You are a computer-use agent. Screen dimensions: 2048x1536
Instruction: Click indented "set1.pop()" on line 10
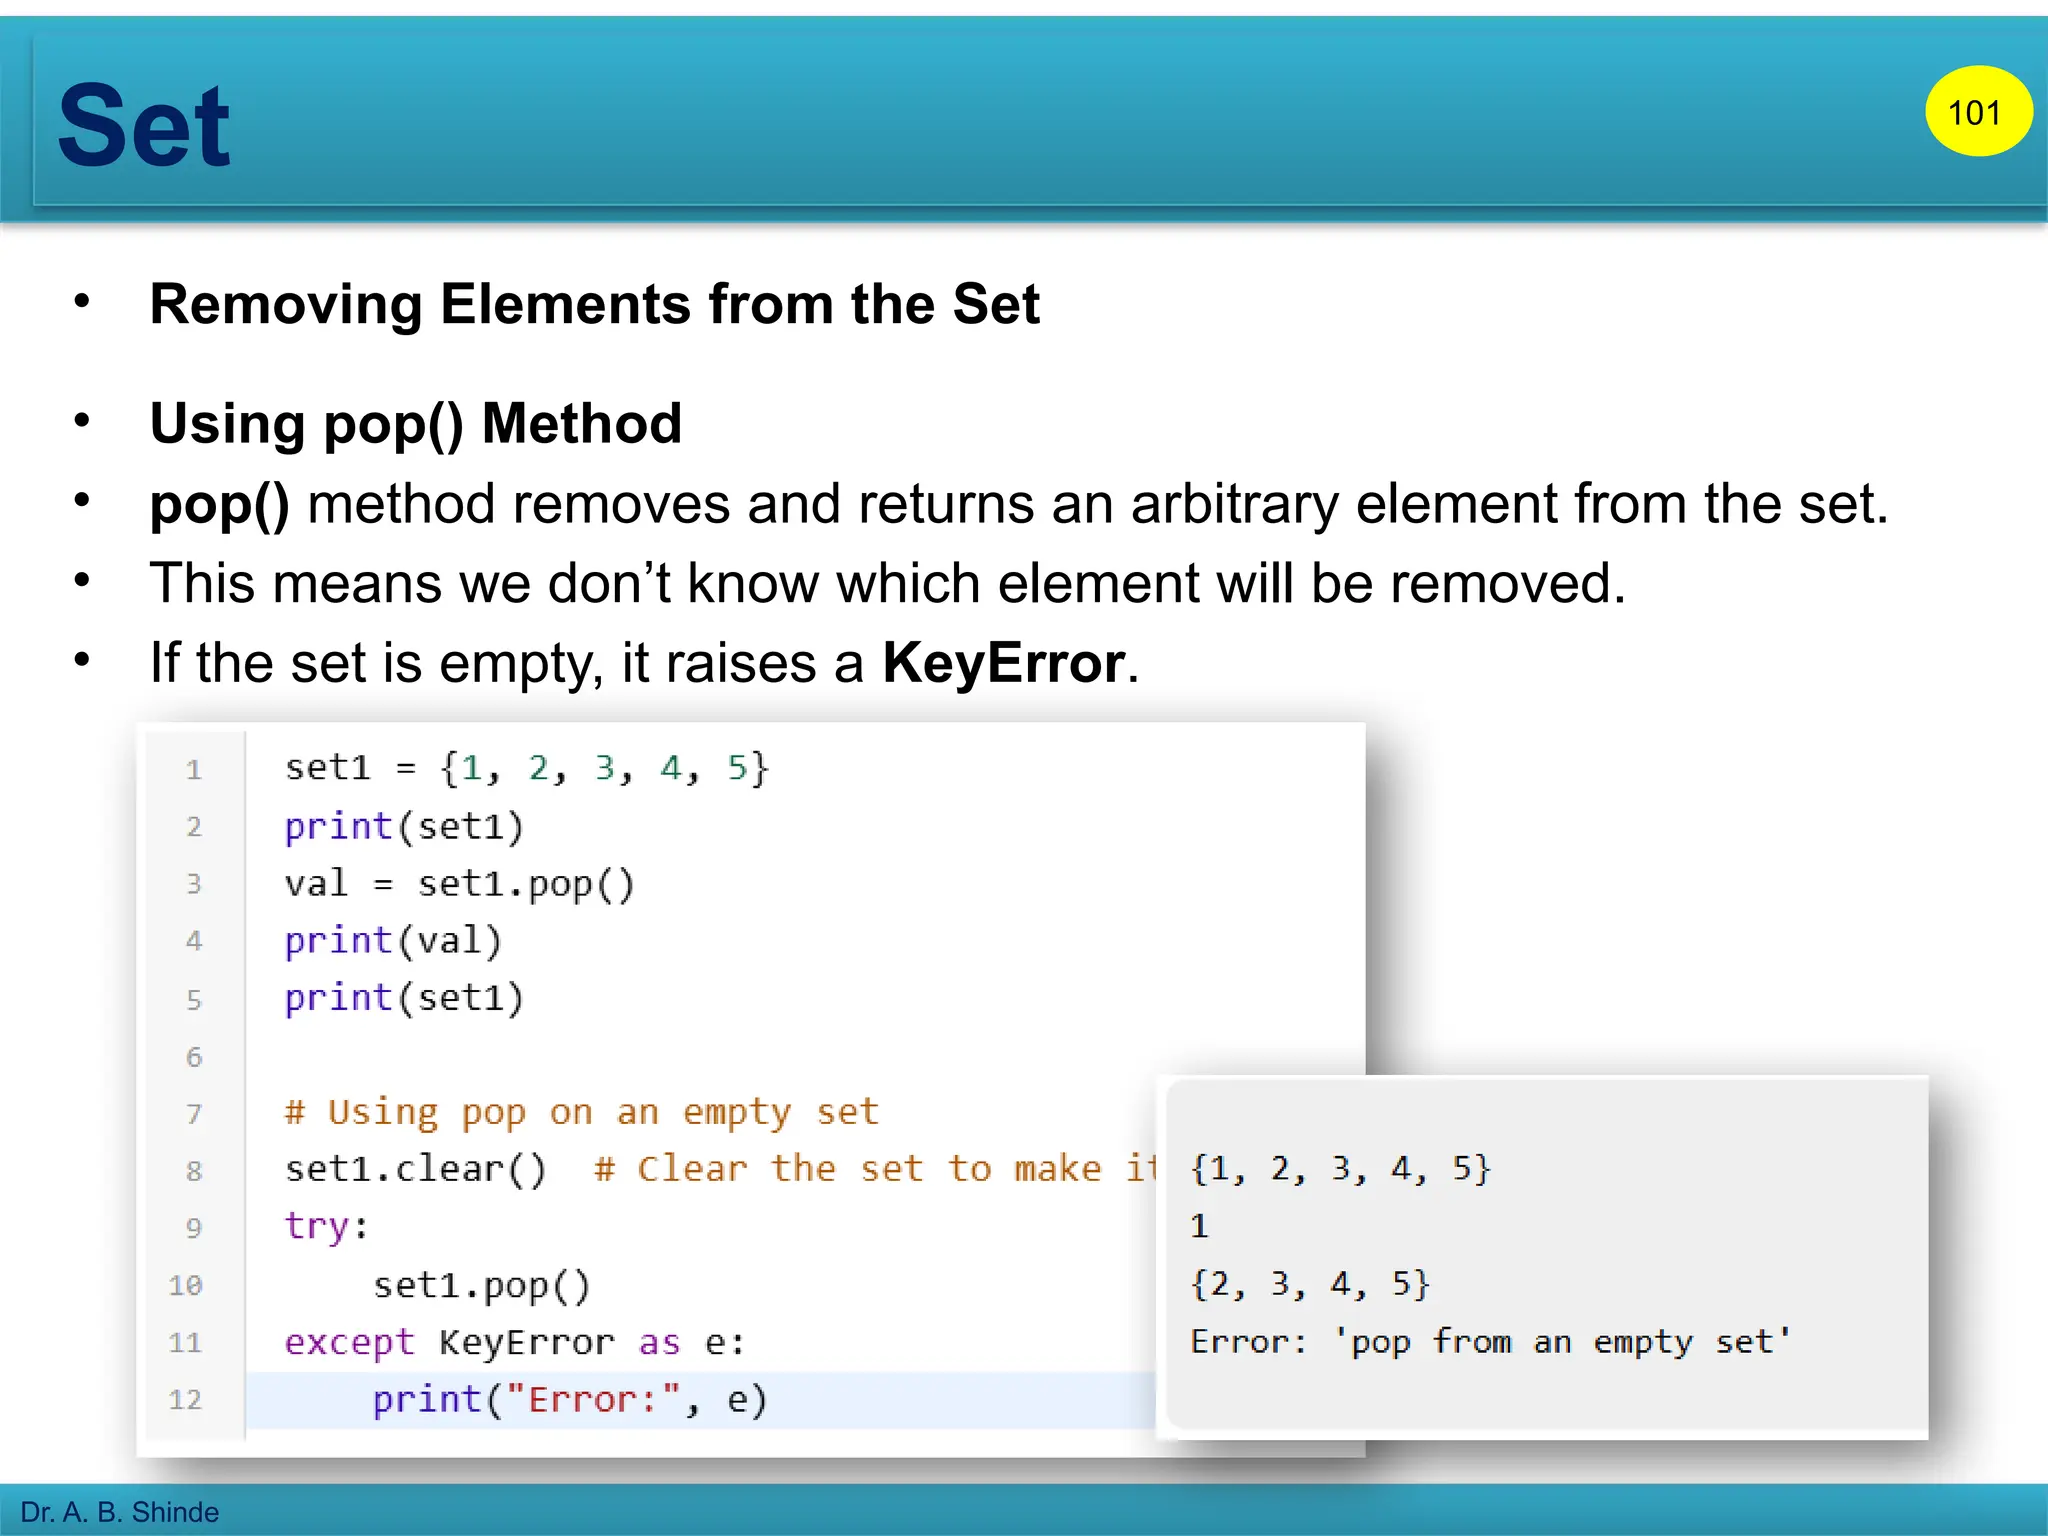(482, 1285)
